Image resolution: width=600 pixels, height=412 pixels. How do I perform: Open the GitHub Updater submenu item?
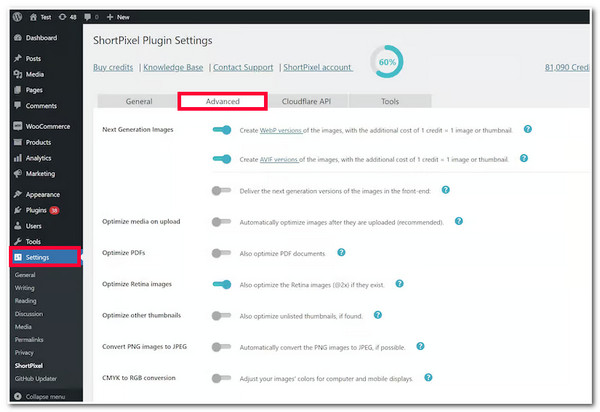[36, 379]
